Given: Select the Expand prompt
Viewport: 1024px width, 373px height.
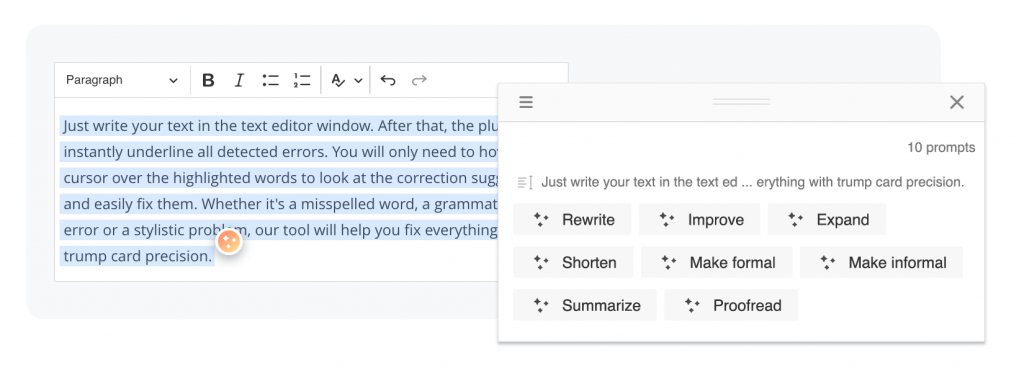Looking at the screenshot, I should 827,219.
